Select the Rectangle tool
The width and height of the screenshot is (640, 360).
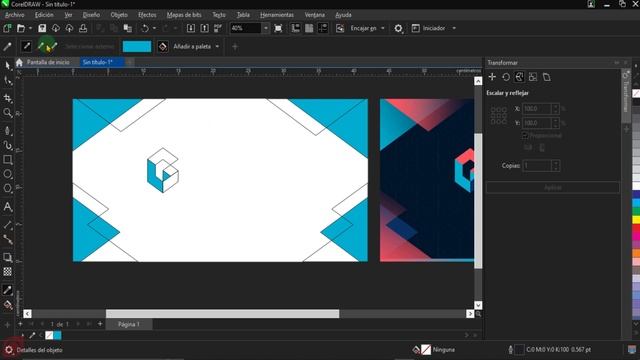7,160
